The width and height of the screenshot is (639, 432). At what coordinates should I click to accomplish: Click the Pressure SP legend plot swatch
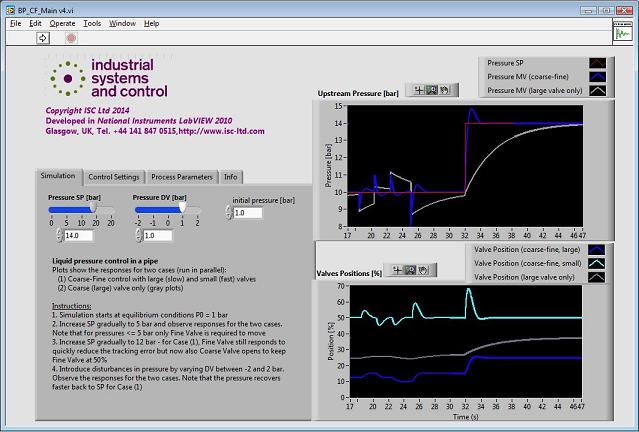(x=597, y=63)
